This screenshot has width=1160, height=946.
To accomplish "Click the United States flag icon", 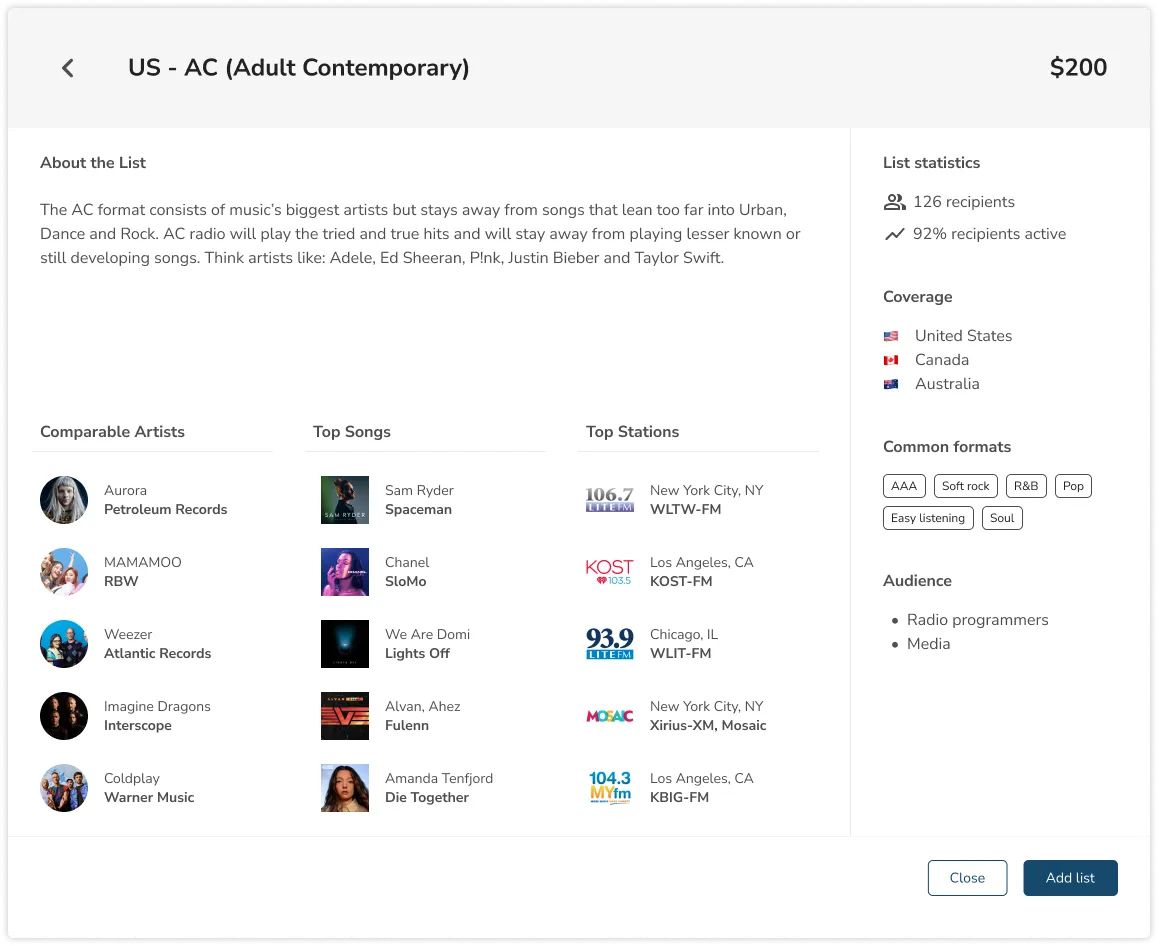I will tap(891, 335).
